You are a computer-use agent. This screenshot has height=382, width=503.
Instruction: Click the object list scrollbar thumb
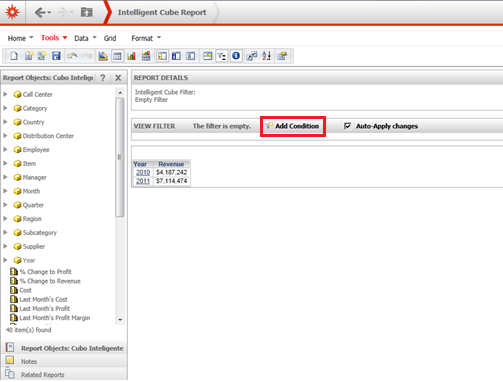point(120,157)
